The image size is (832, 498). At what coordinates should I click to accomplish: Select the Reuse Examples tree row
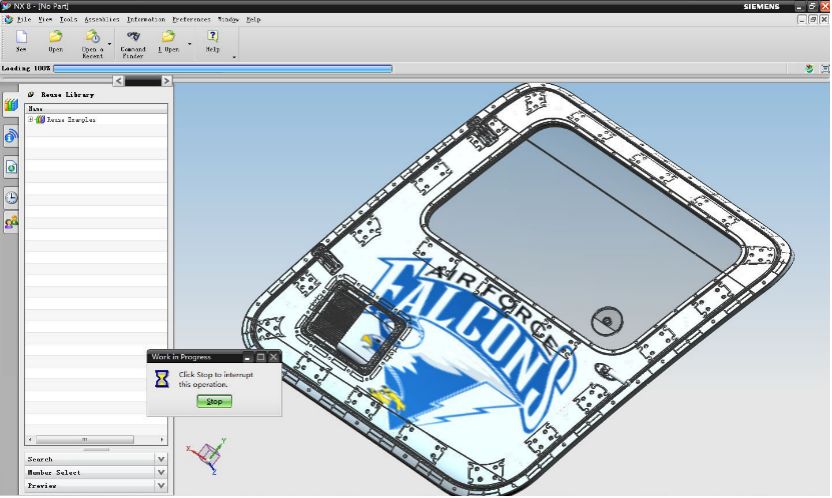pyautogui.click(x=96, y=120)
